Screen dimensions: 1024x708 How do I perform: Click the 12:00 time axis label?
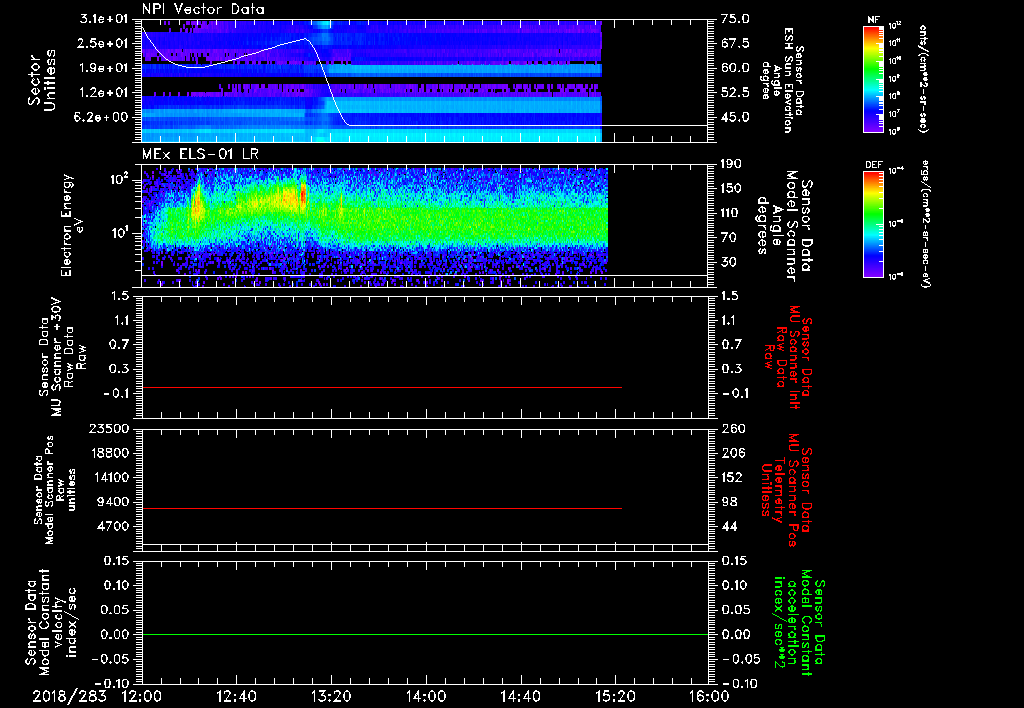[142, 696]
